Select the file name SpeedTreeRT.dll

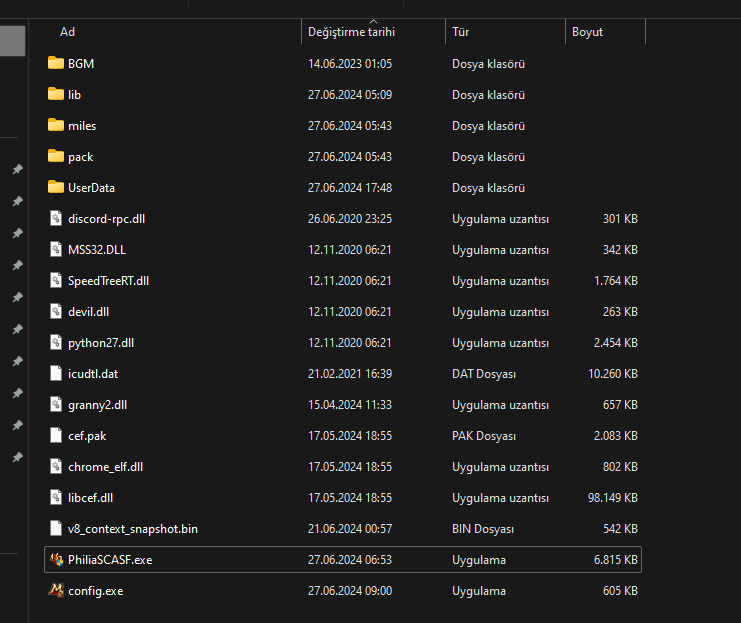[x=108, y=281]
